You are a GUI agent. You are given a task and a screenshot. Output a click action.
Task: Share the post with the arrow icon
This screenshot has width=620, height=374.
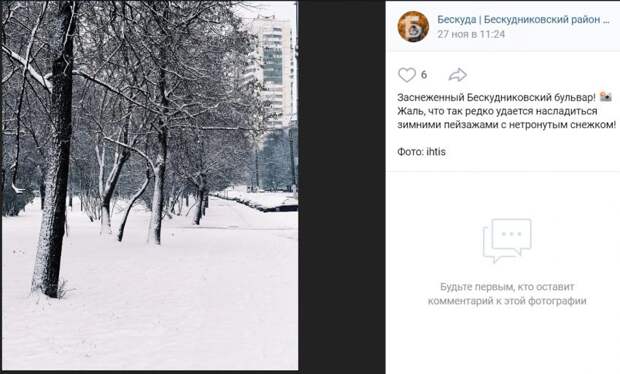(x=457, y=75)
